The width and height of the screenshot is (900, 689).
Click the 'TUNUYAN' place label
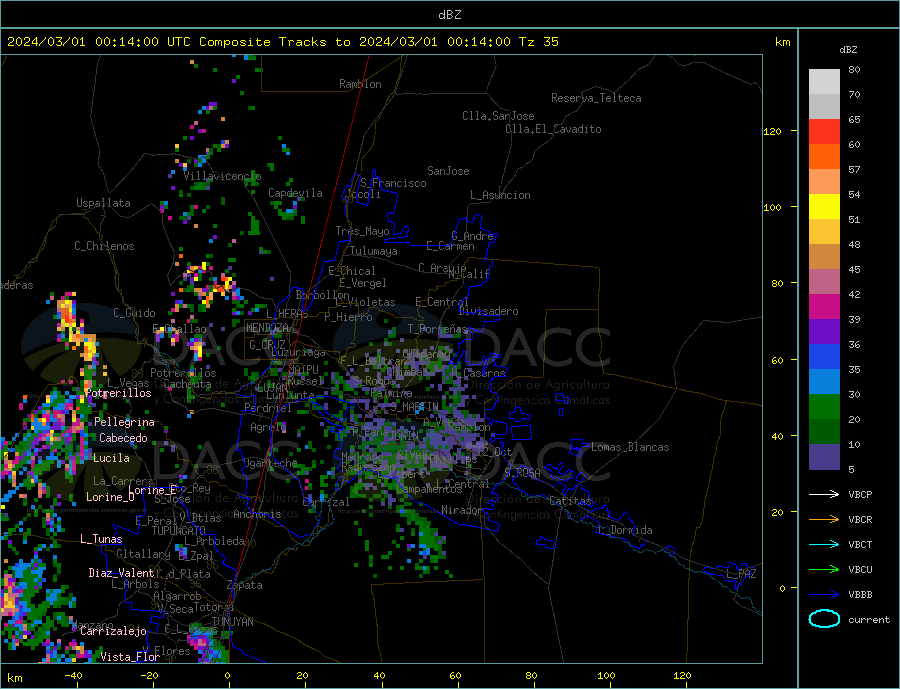232,622
